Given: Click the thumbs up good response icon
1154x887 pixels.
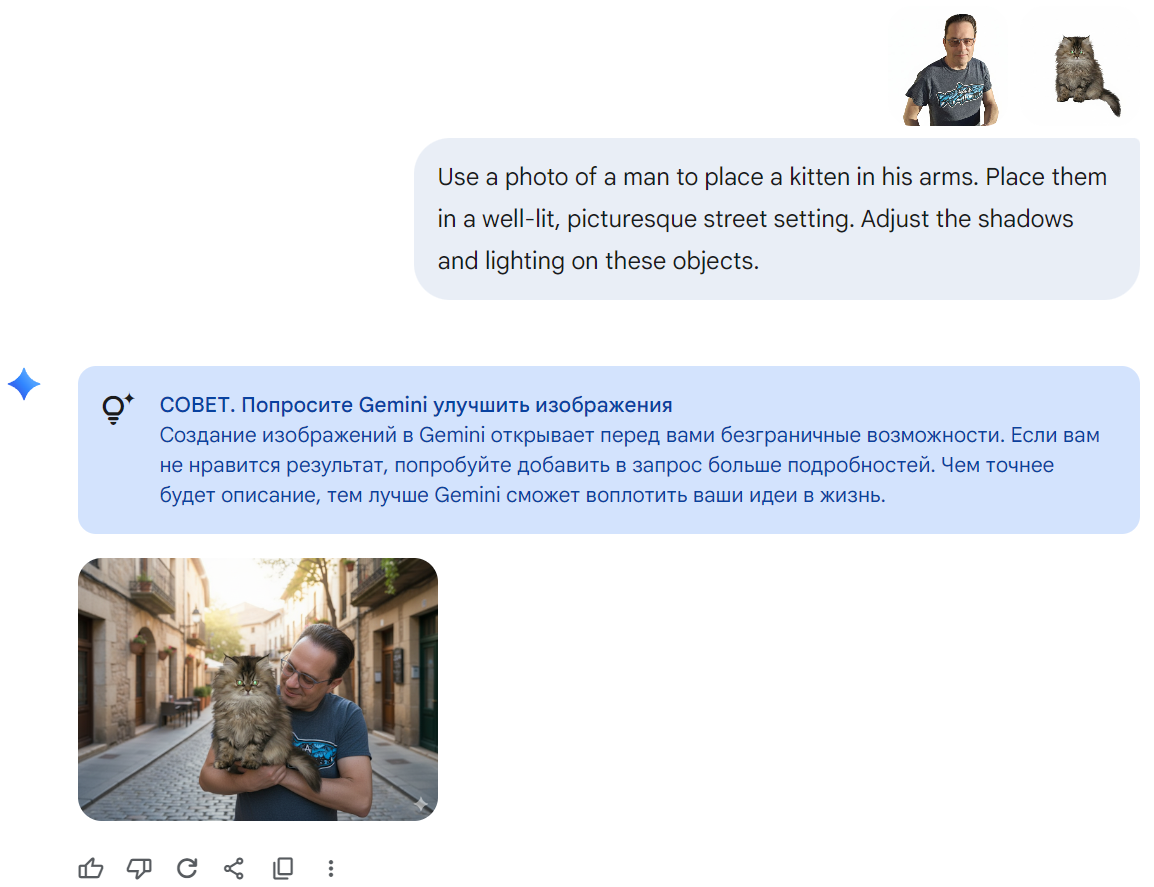Looking at the screenshot, I should (91, 868).
